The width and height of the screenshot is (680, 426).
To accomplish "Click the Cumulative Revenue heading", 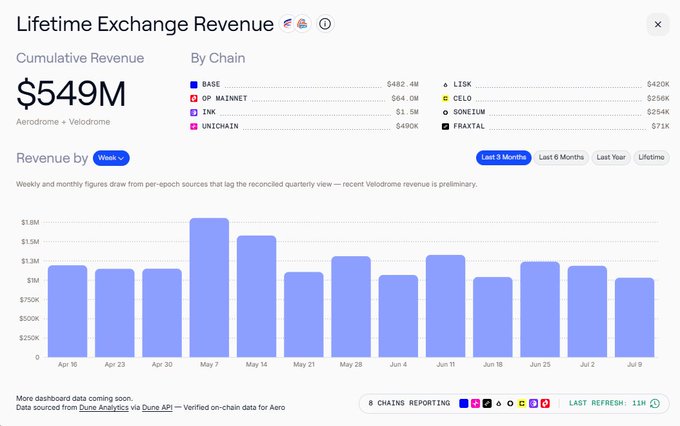I will (80, 58).
